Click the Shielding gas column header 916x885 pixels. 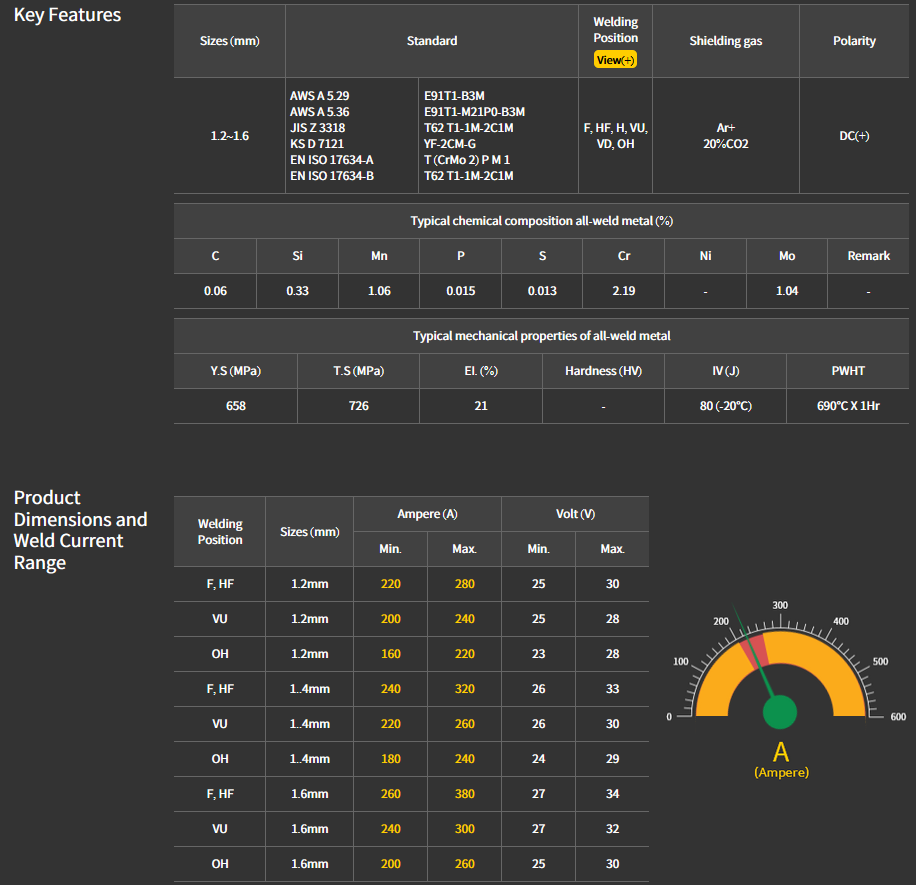725,41
